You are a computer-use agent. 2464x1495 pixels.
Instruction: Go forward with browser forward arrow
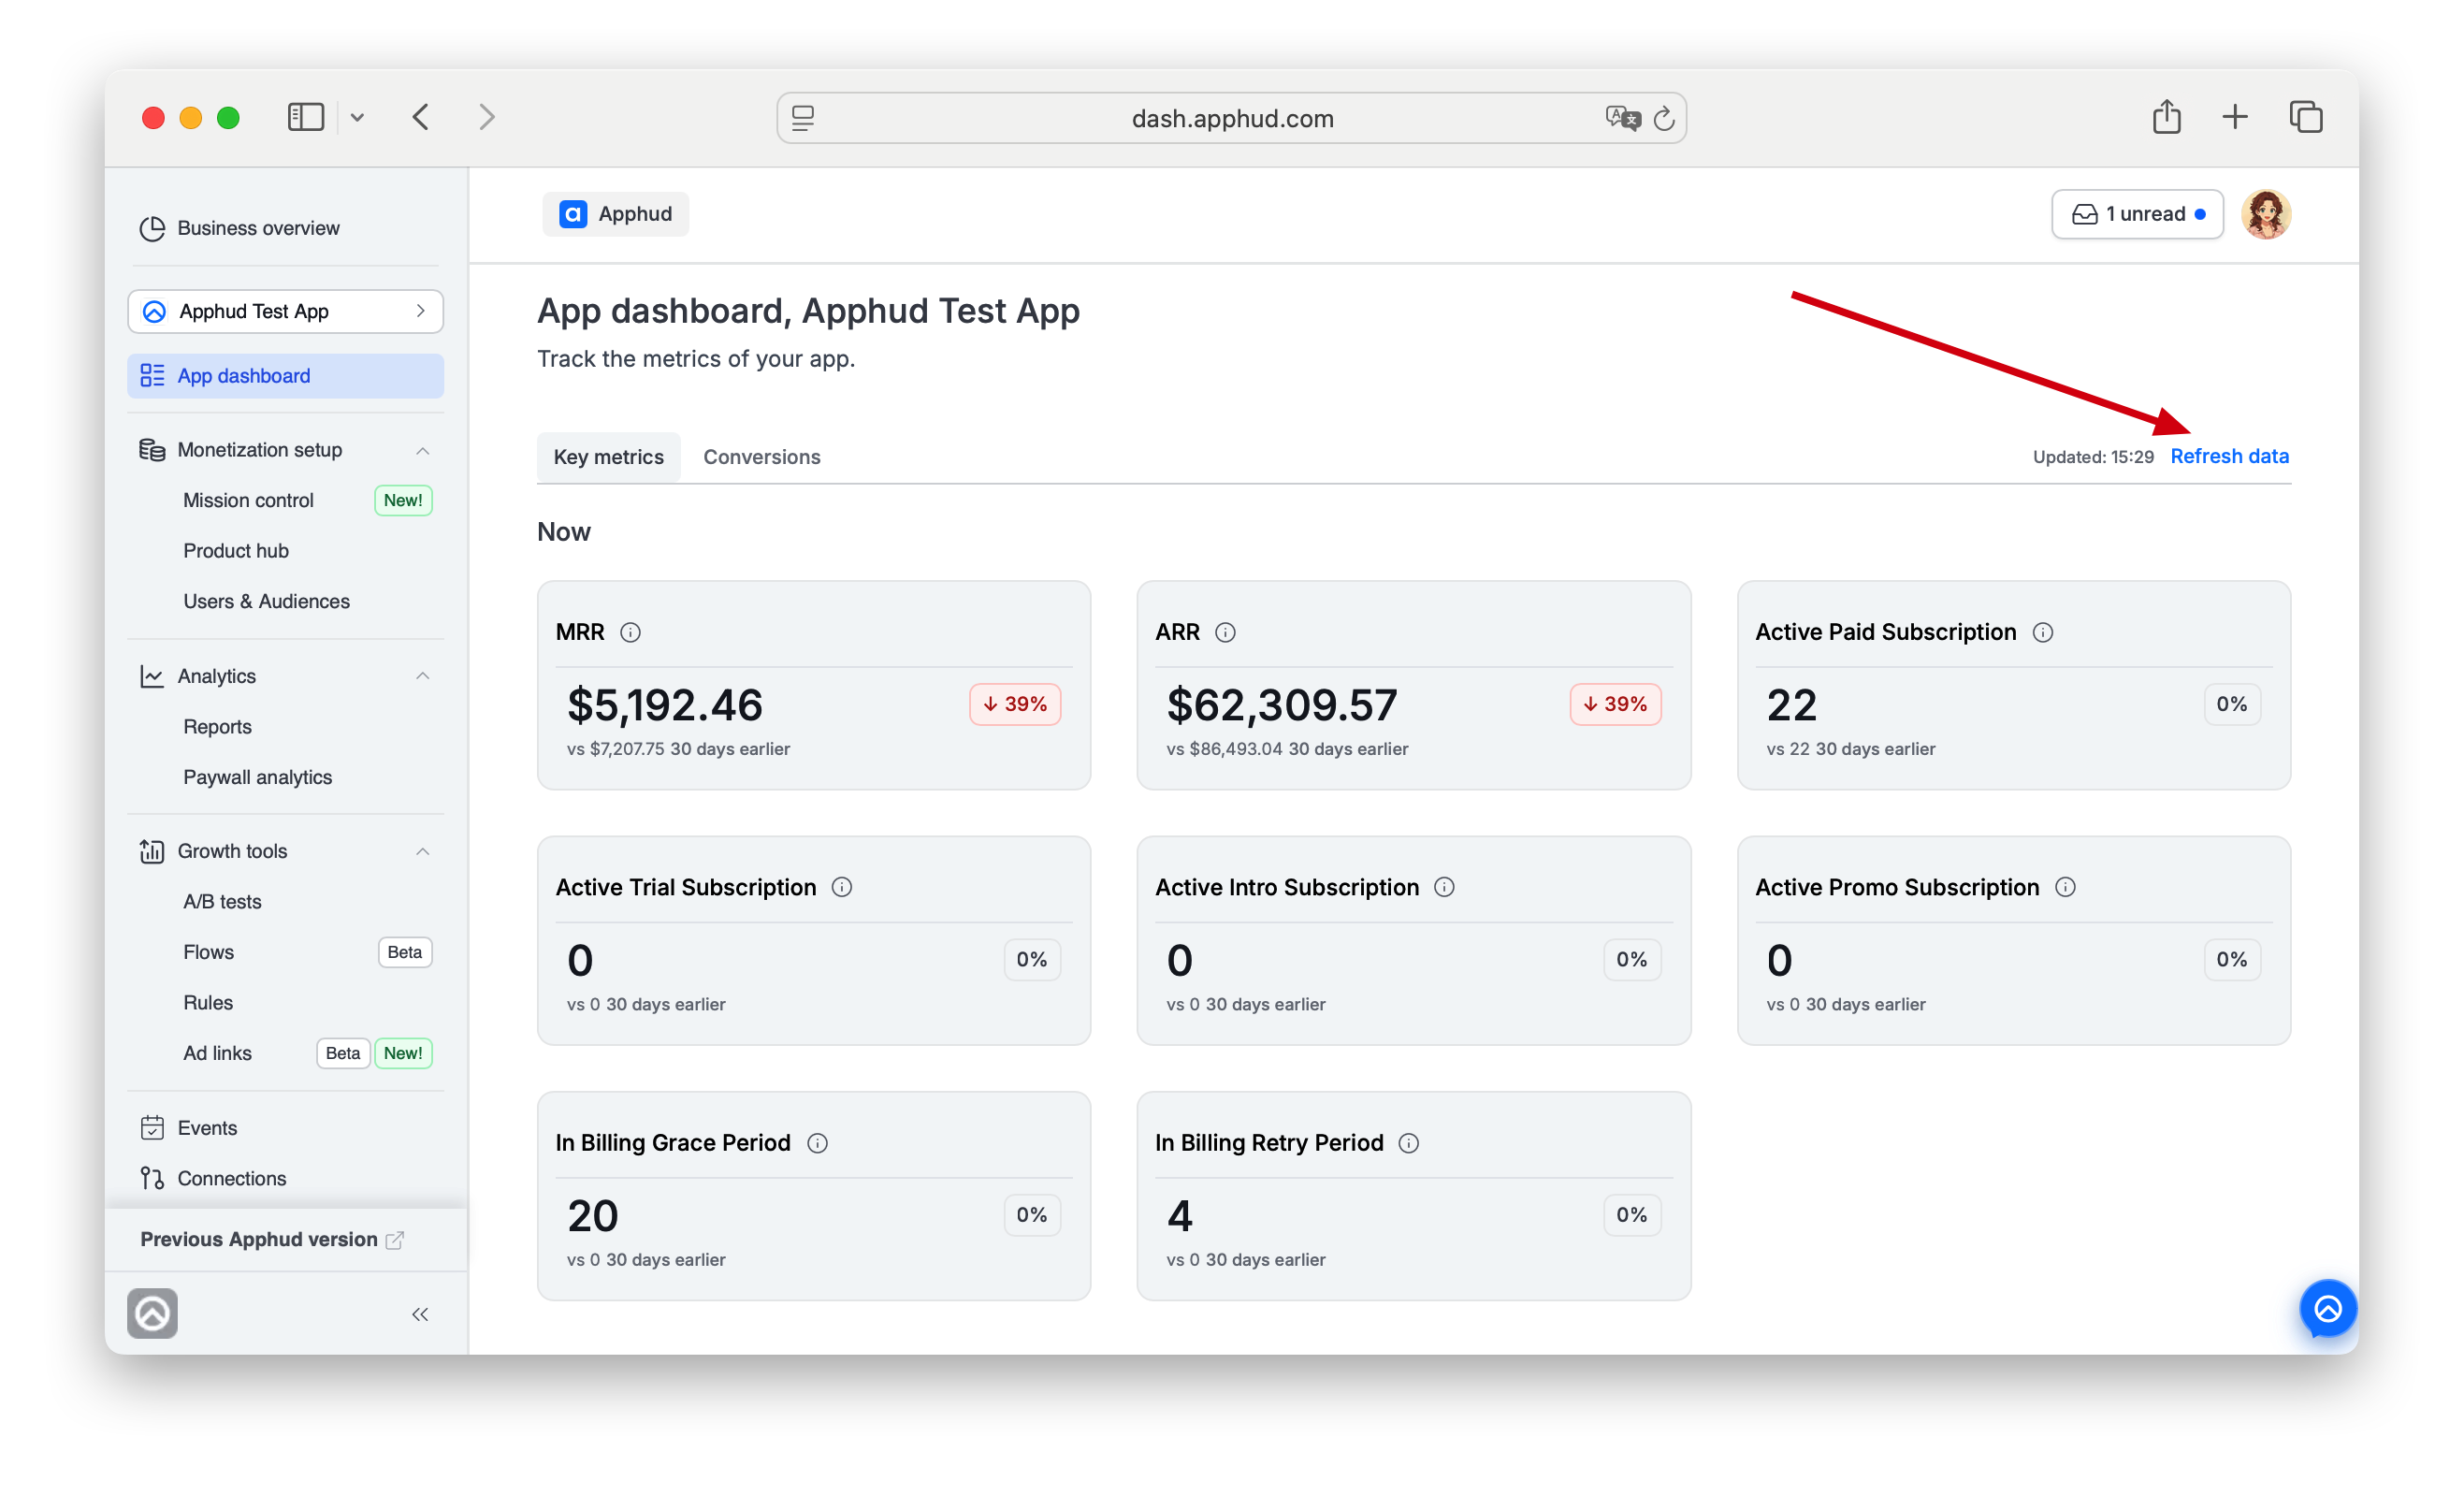click(487, 117)
